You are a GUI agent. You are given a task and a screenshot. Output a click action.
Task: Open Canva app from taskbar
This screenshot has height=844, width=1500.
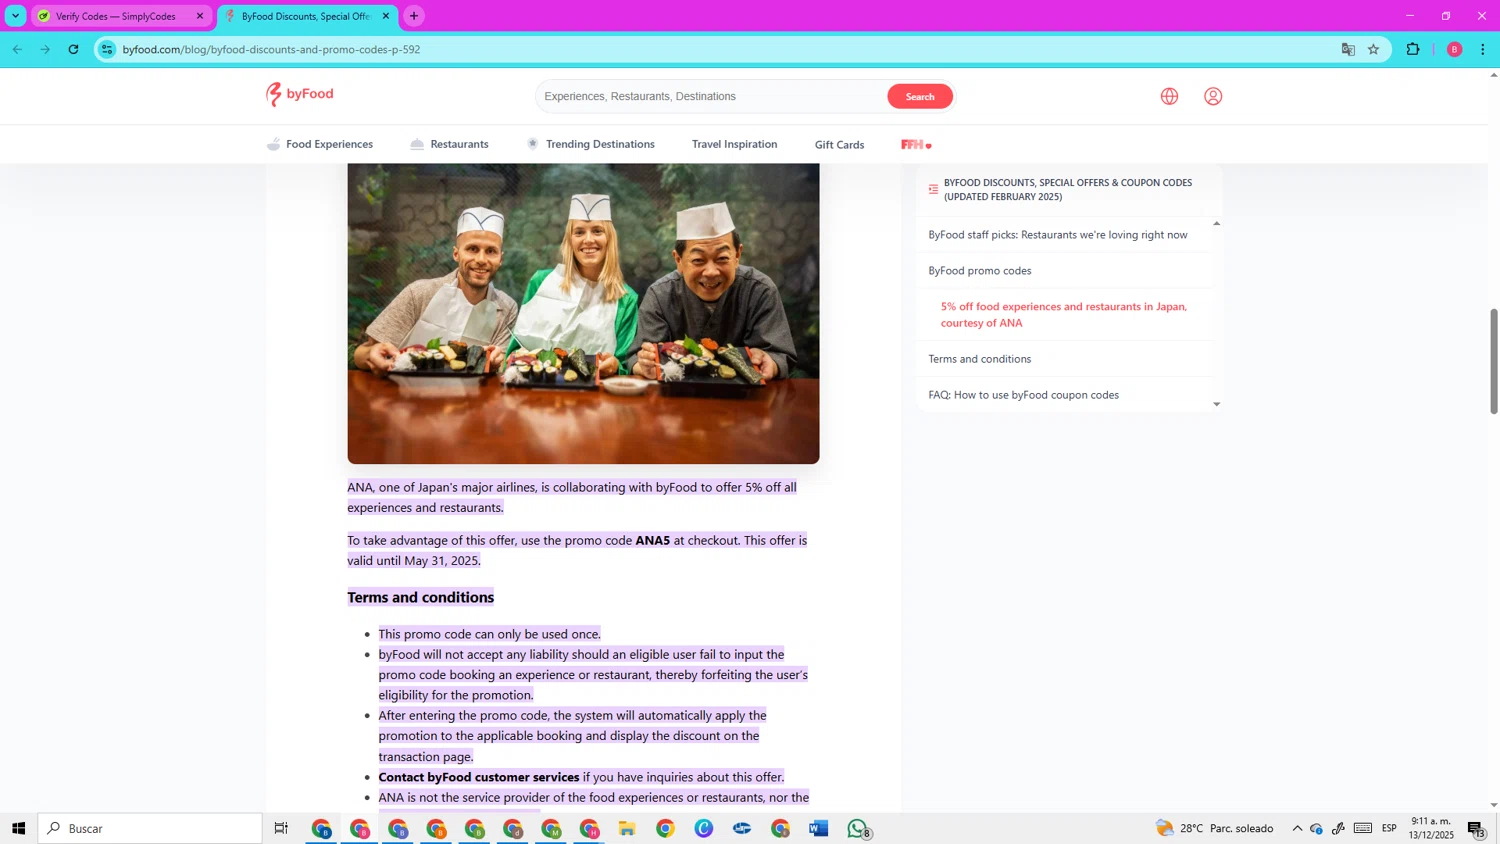704,828
